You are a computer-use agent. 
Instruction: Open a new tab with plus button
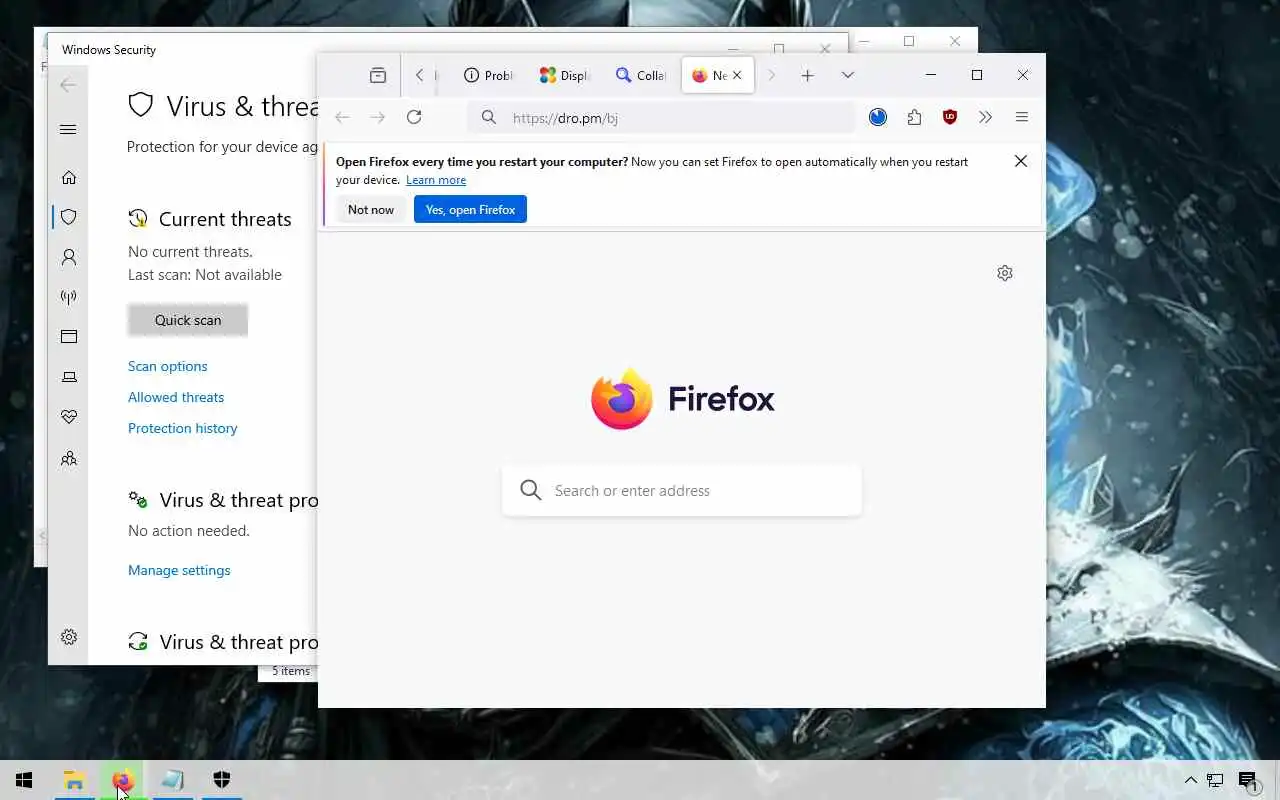pyautogui.click(x=807, y=75)
